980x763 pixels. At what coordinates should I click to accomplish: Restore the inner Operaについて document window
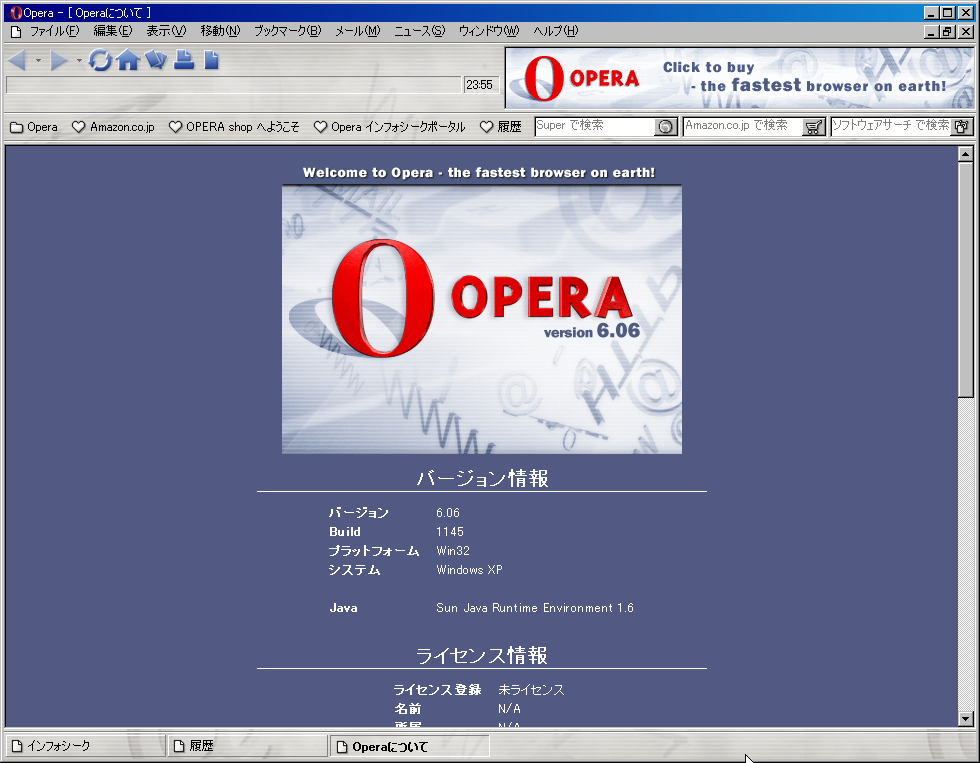click(x=948, y=31)
